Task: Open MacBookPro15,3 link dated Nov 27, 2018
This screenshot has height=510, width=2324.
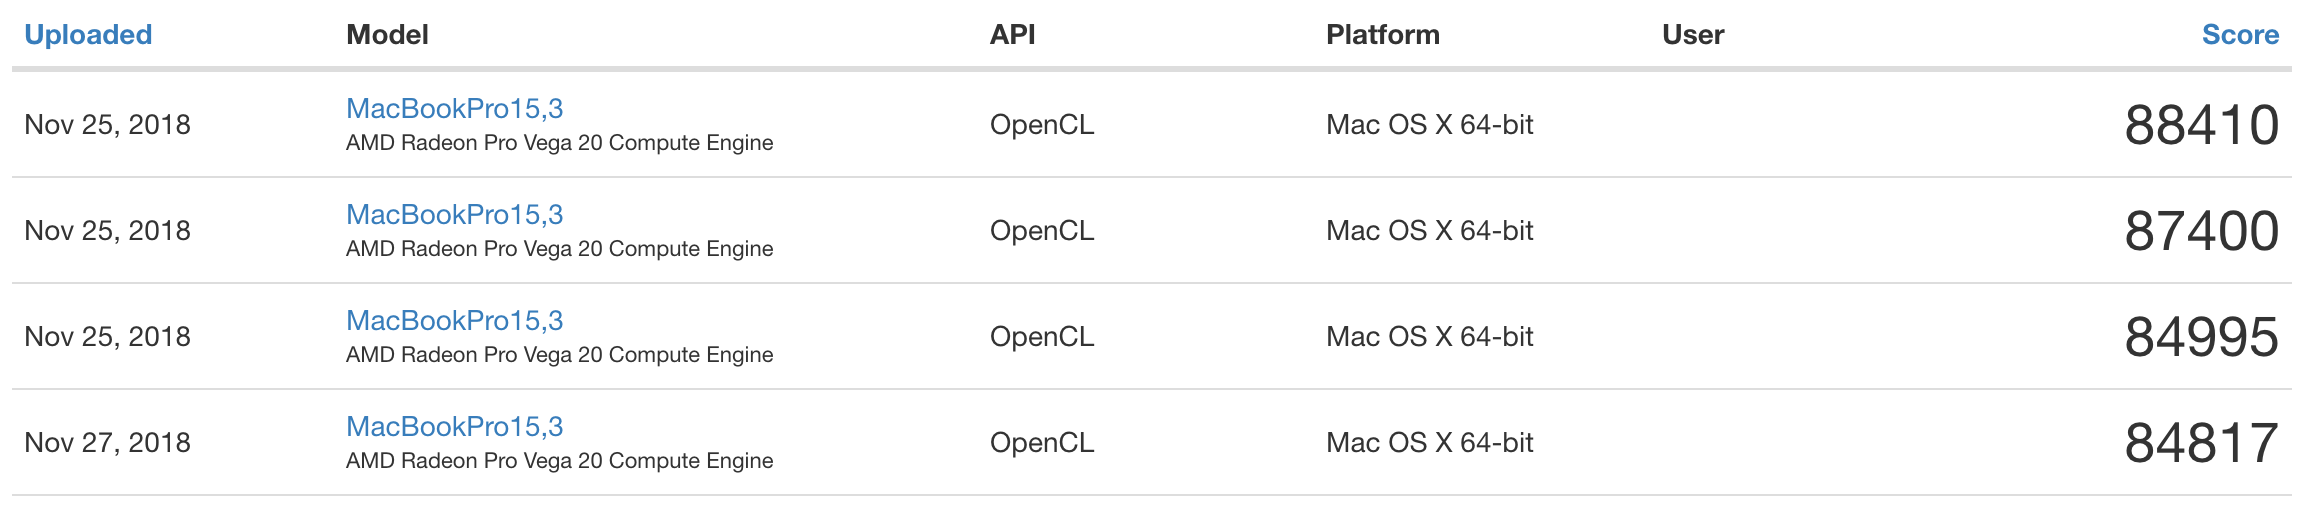Action: point(454,426)
